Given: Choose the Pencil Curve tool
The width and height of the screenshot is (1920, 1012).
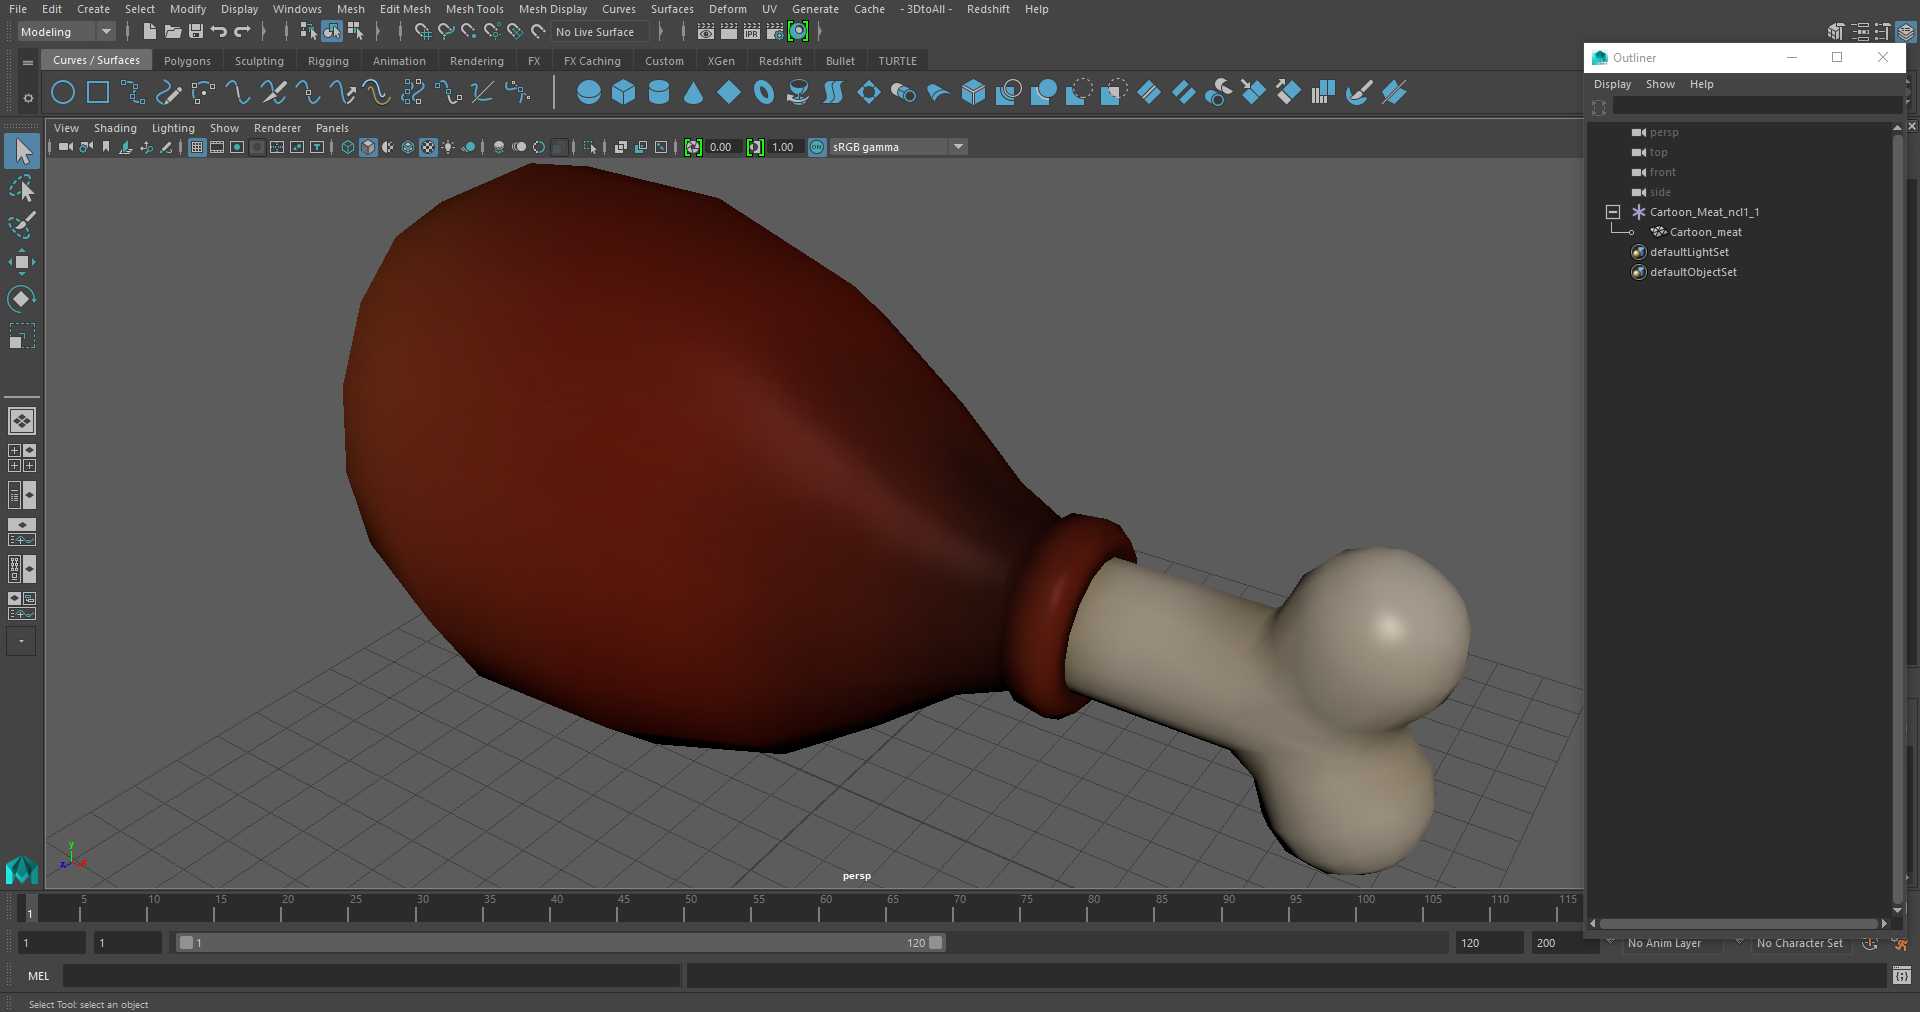Looking at the screenshot, I should click(x=168, y=93).
